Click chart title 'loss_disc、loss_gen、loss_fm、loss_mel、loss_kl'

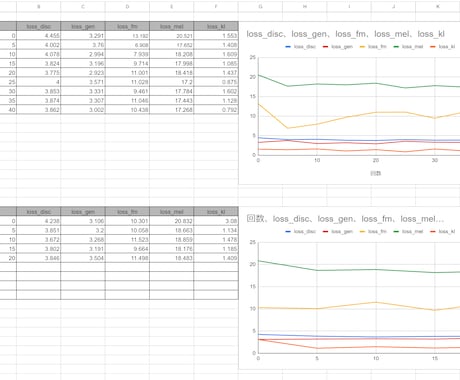[x=345, y=34]
